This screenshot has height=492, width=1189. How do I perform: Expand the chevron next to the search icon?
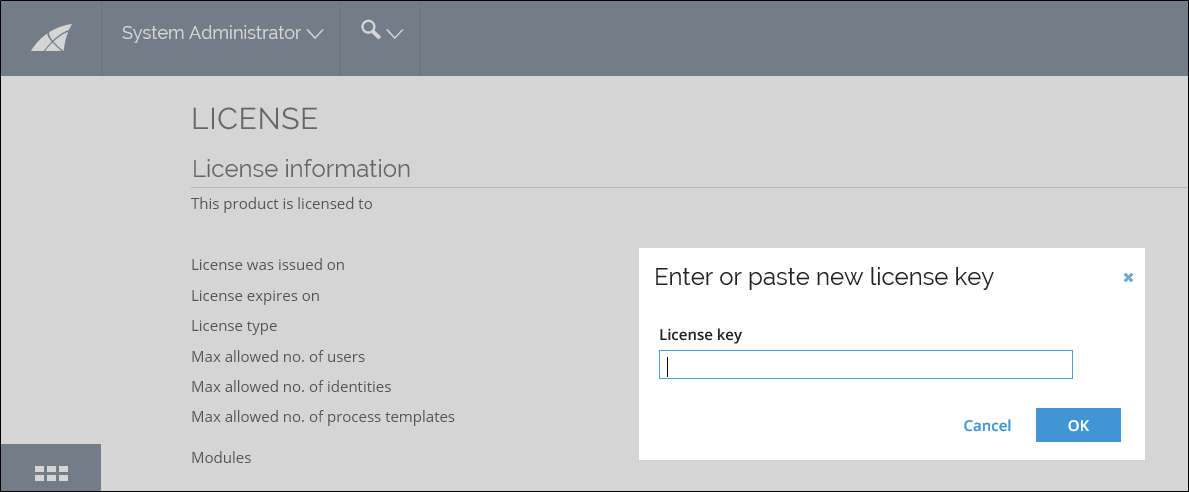[x=394, y=33]
